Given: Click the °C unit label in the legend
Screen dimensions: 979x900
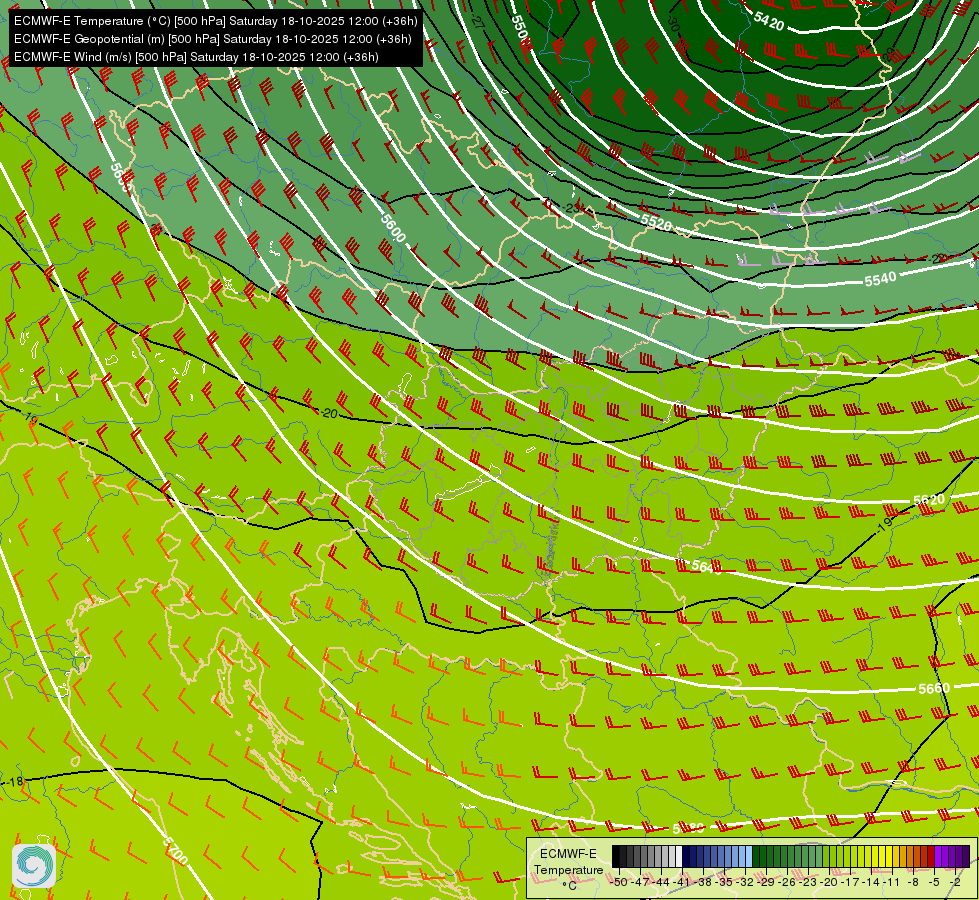Looking at the screenshot, I should click(570, 886).
